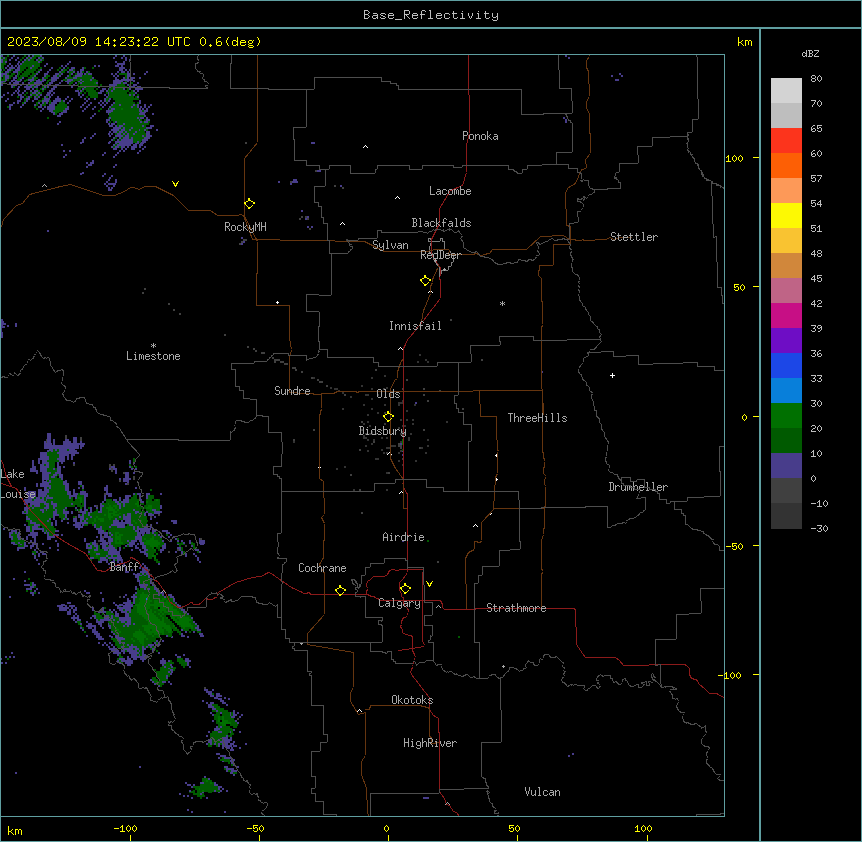Select white plus marker north of Drumheller

pos(612,375)
